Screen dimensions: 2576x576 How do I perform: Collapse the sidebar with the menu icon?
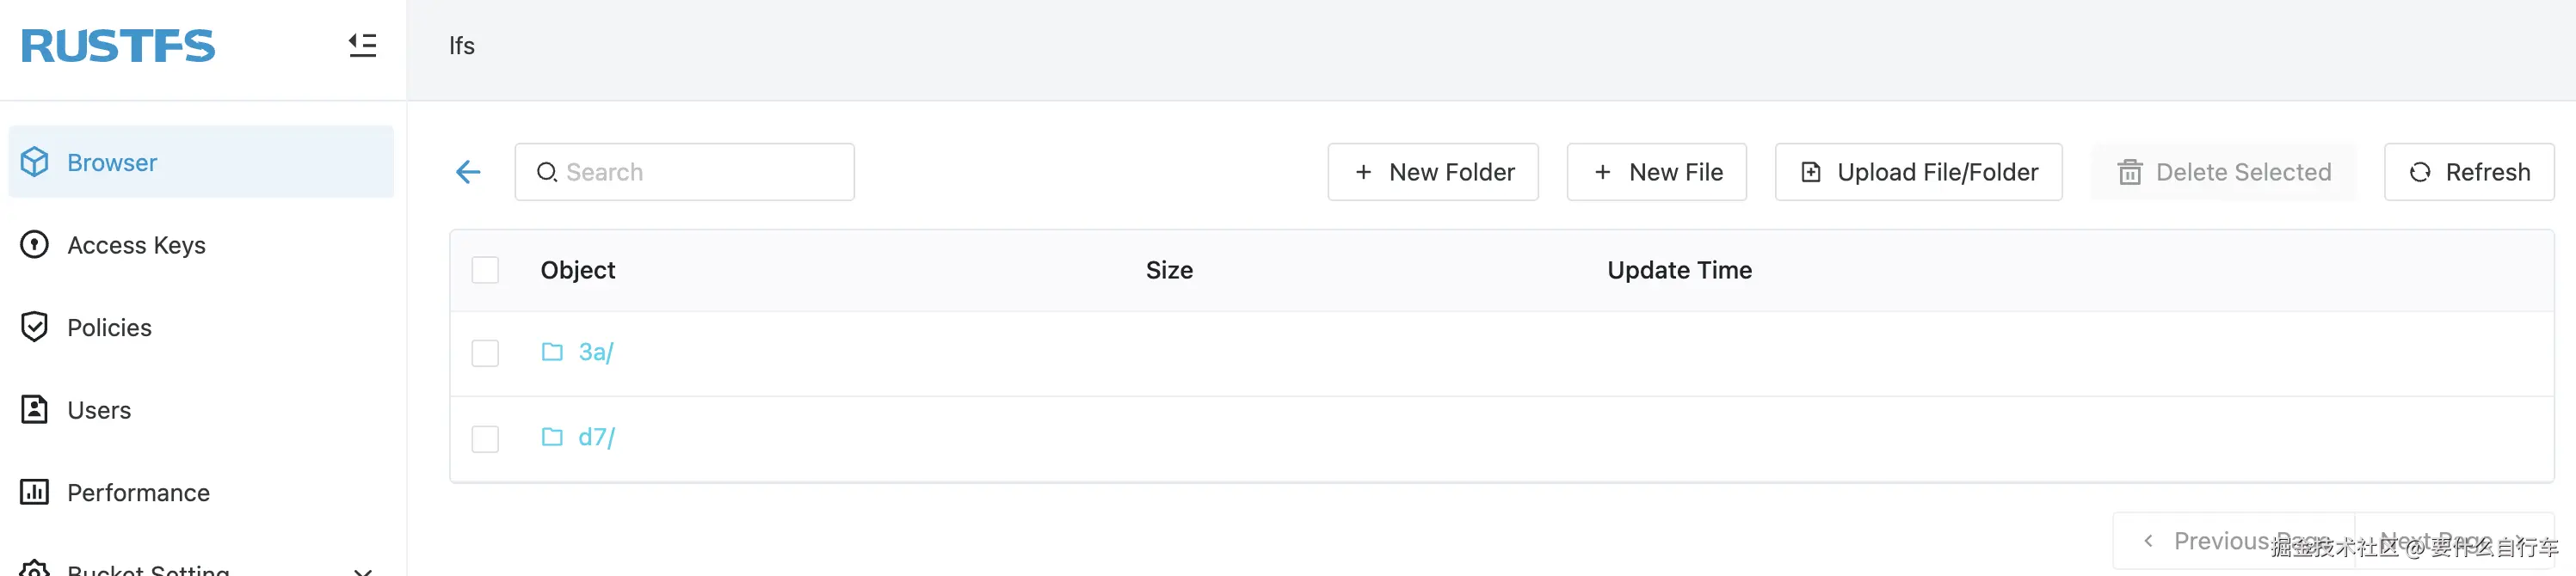tap(362, 45)
